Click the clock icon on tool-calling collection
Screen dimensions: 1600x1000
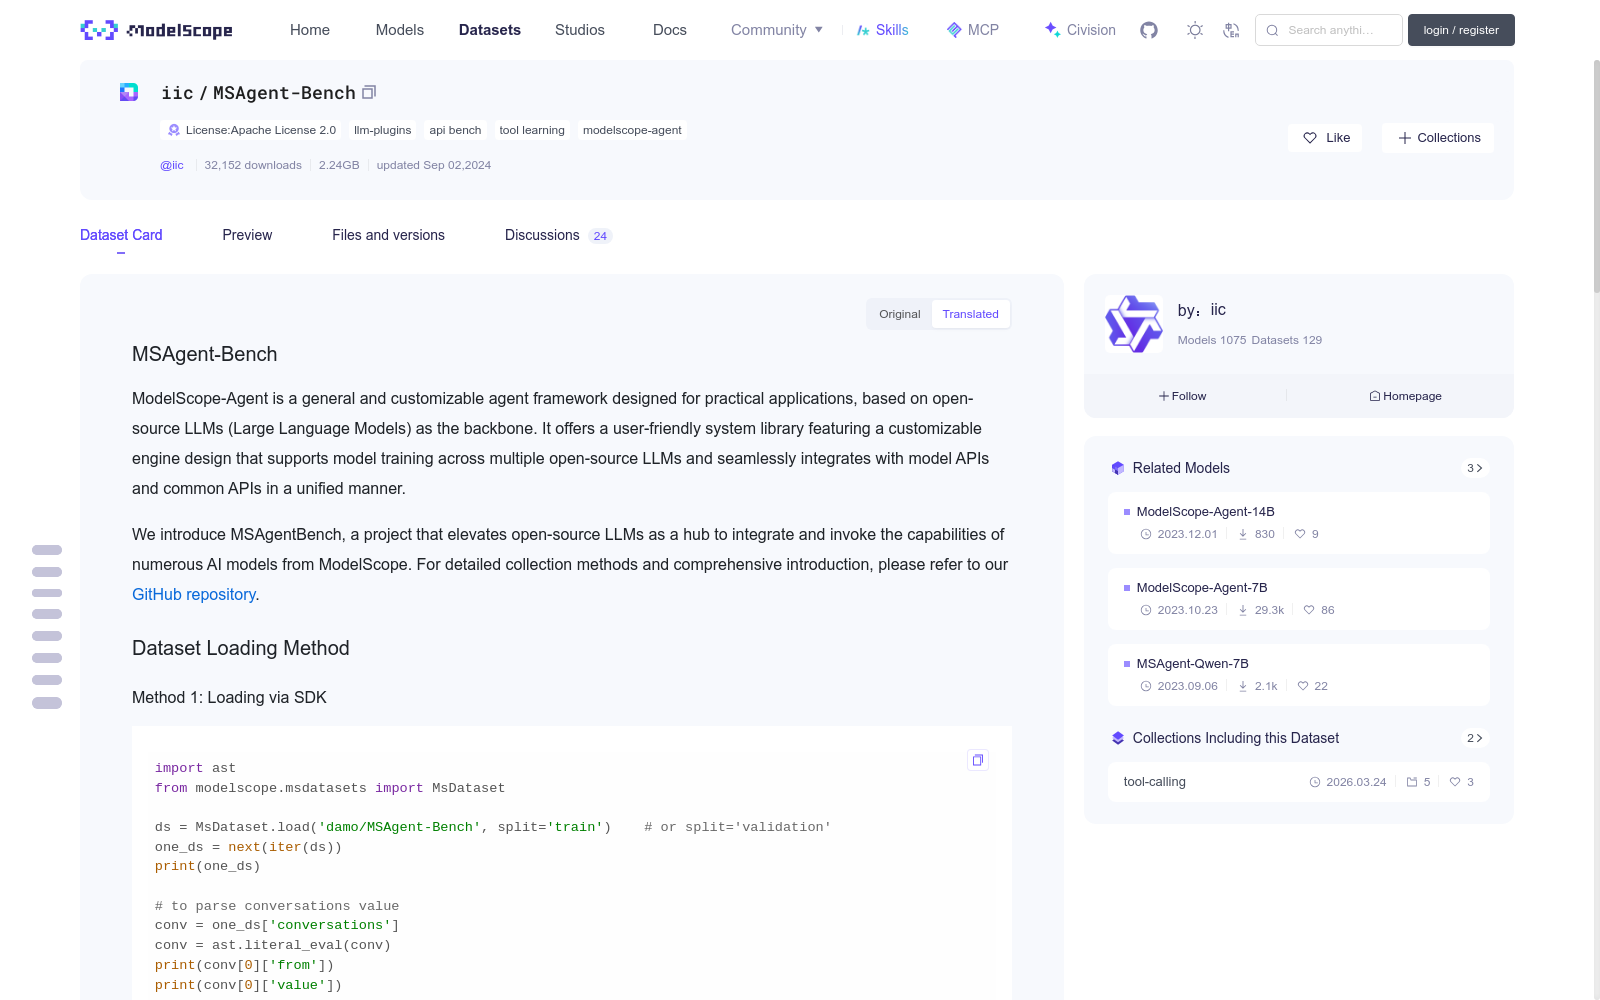(x=1315, y=782)
